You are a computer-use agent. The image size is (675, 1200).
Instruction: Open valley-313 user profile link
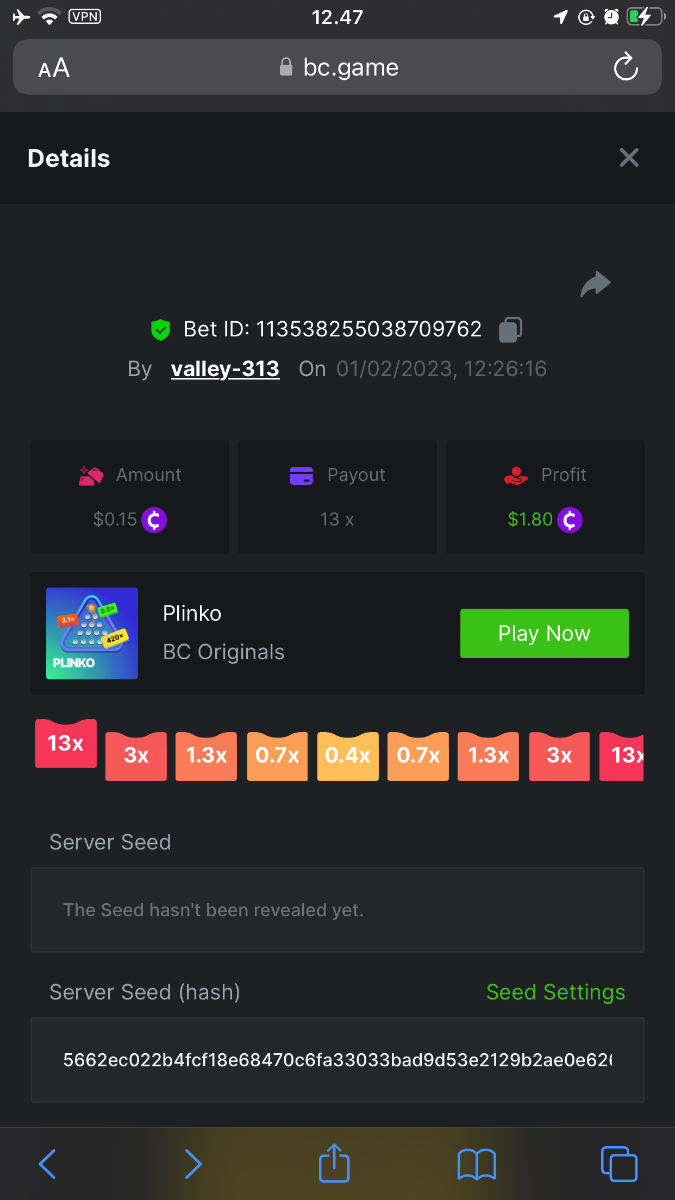pos(225,369)
